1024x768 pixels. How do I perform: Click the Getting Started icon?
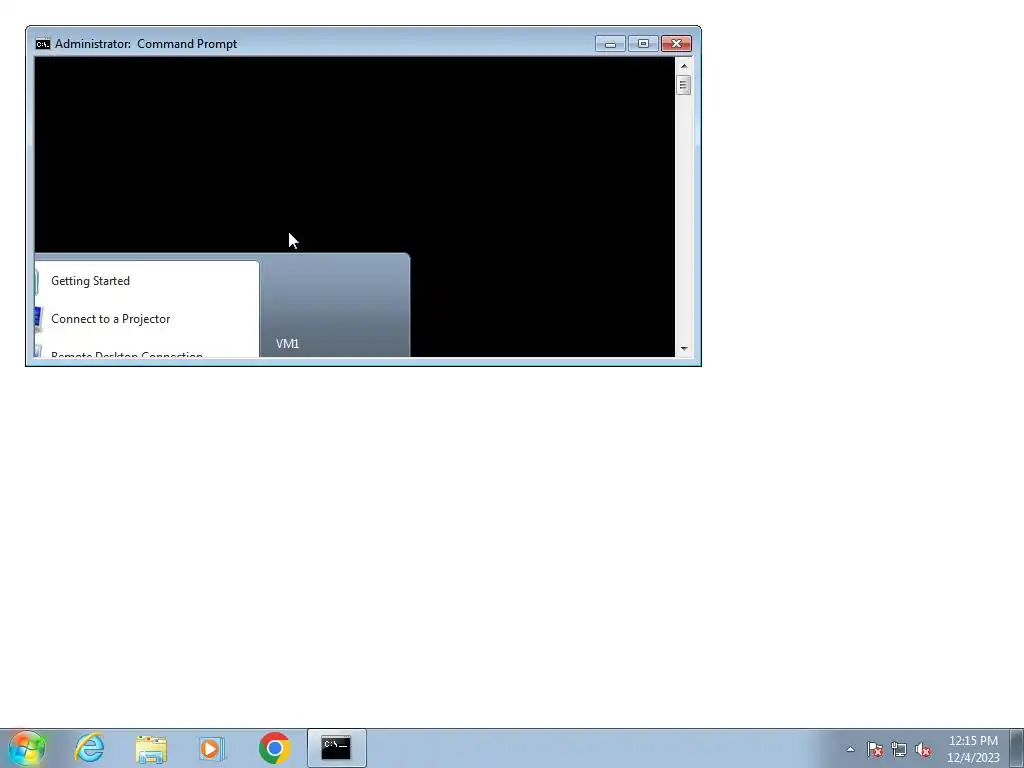point(39,281)
